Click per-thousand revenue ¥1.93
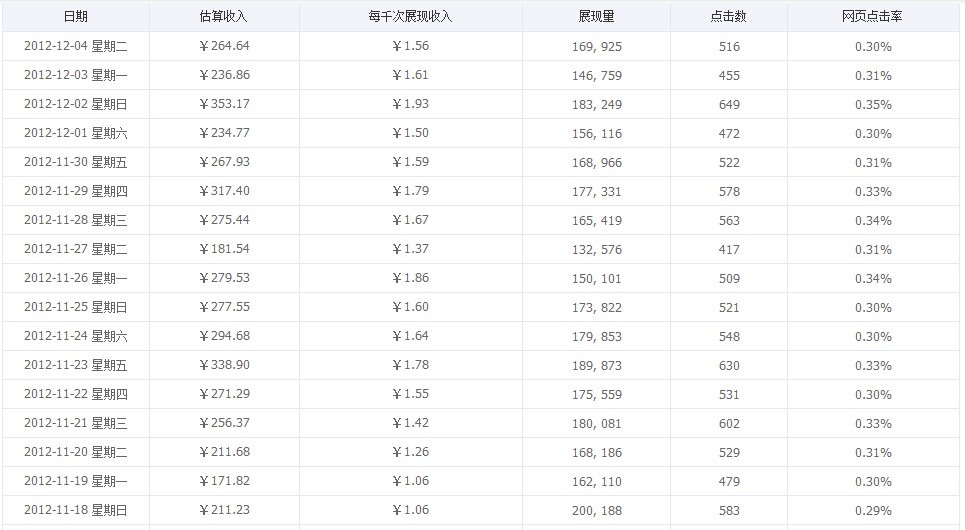 [410, 103]
